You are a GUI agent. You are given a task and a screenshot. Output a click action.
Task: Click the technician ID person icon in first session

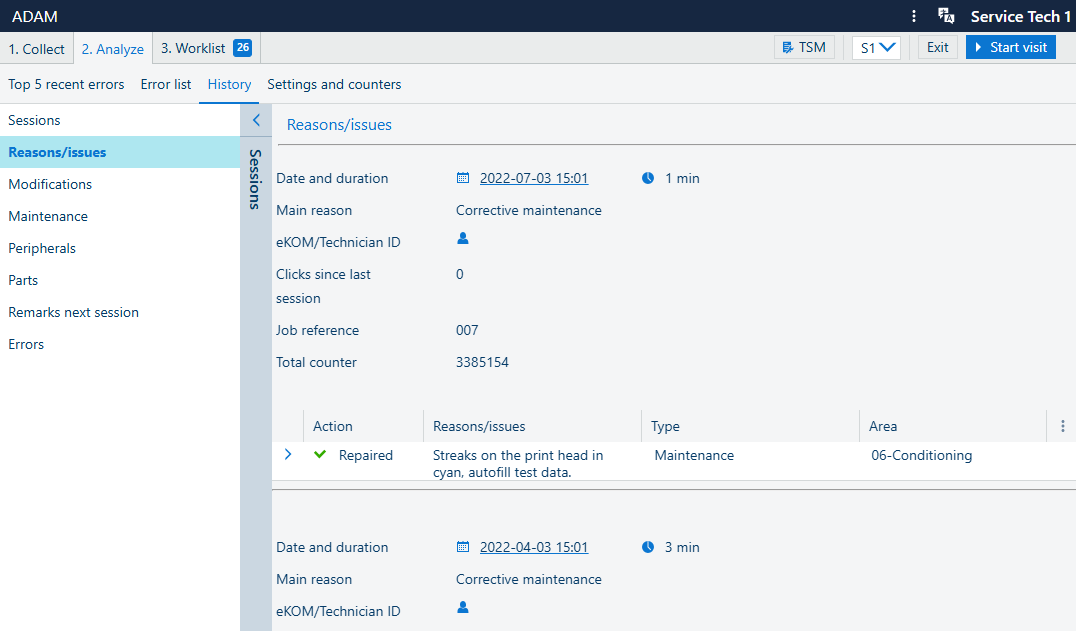click(462, 239)
